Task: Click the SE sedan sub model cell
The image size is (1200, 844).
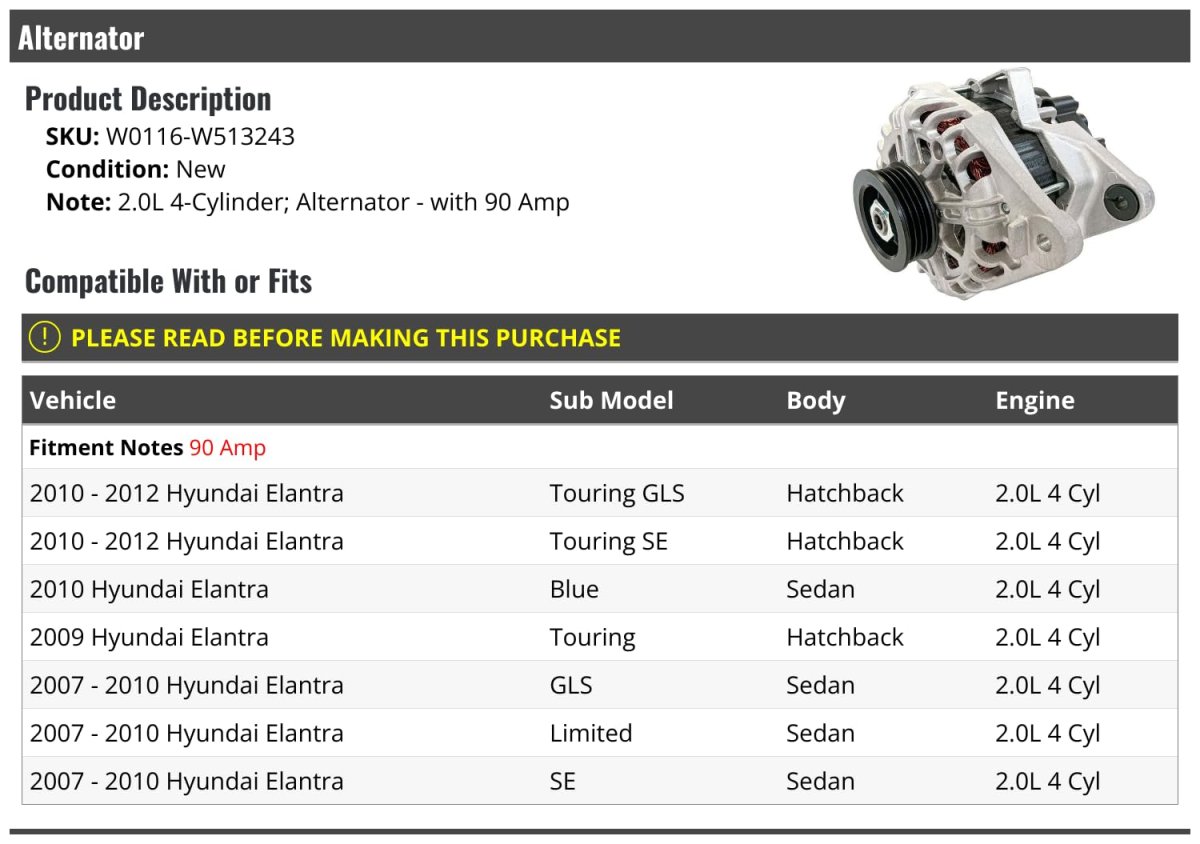Action: [562, 781]
